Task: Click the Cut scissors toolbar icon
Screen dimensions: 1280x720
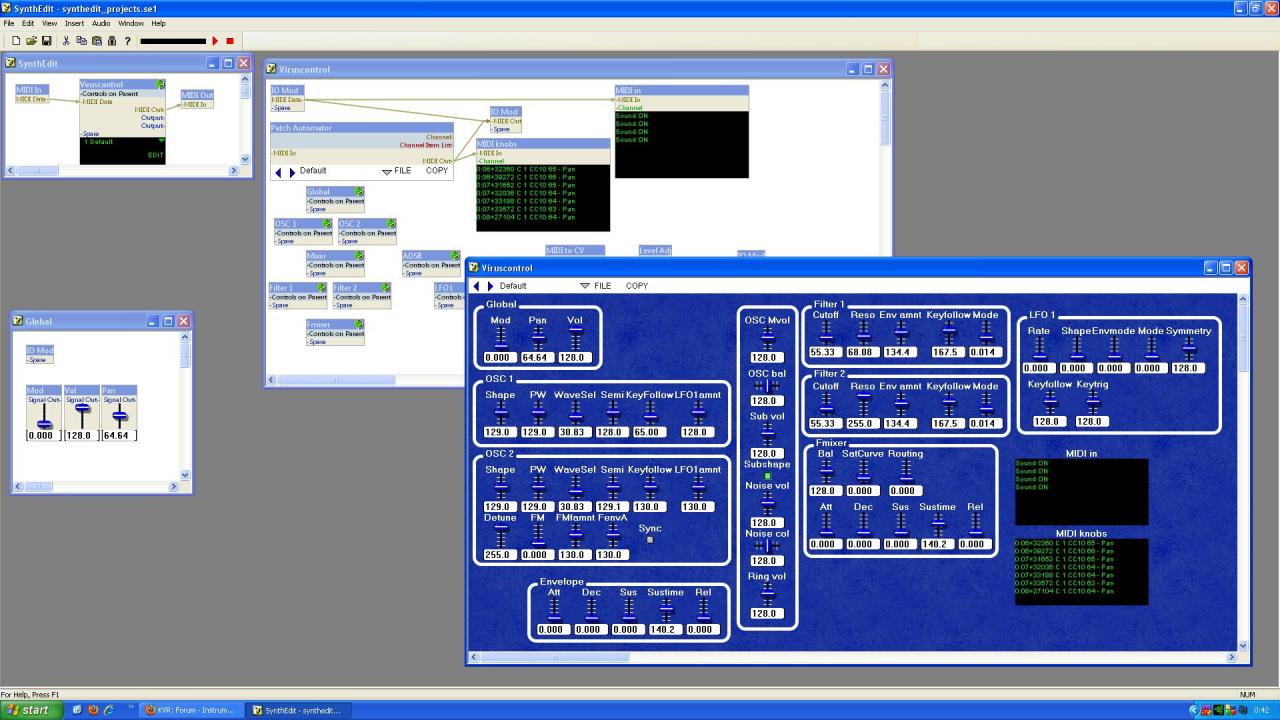Action: [67, 41]
